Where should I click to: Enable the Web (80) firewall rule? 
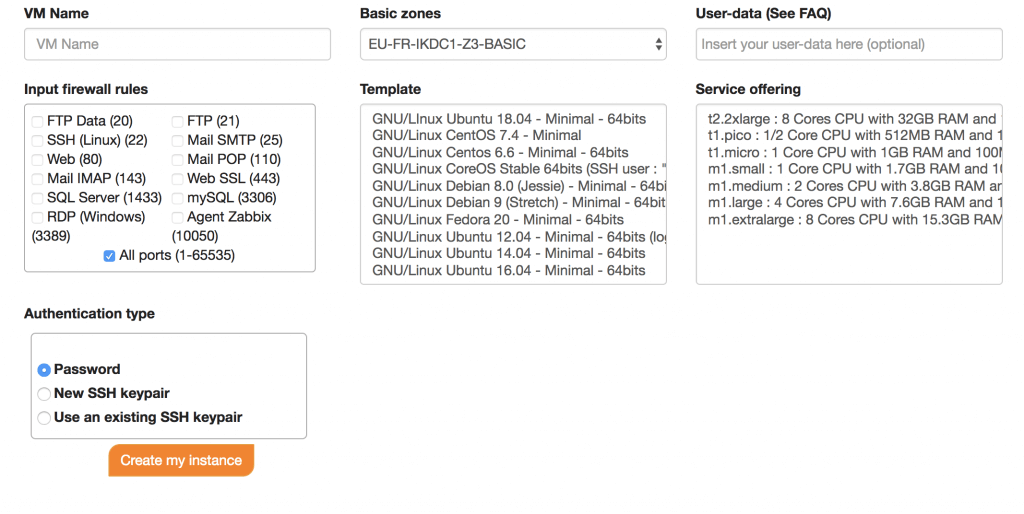click(x=38, y=160)
